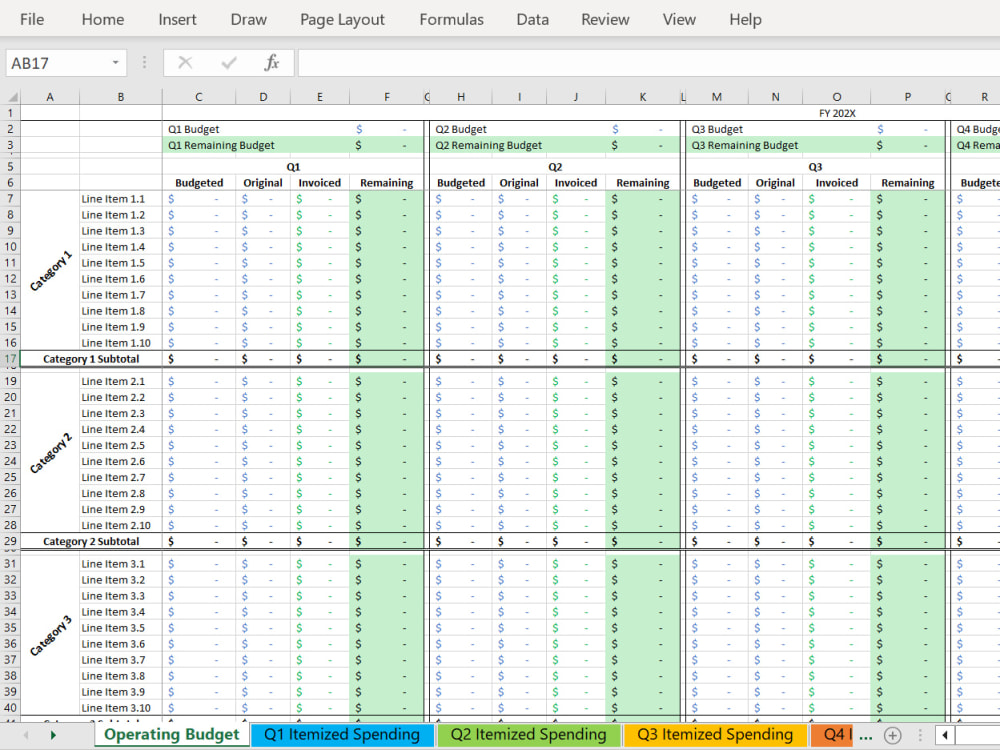The image size is (1000, 750).
Task: Open the Data ribbon tab
Action: pos(532,19)
